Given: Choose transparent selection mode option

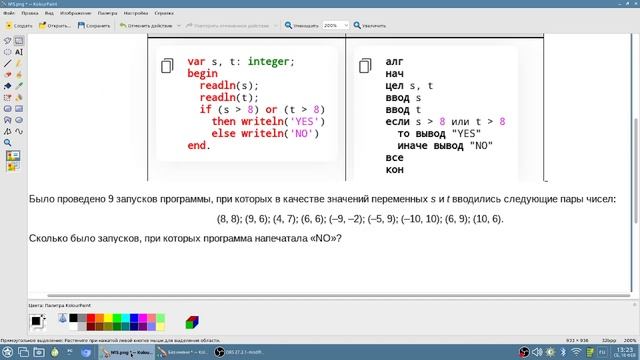Looking at the screenshot, I should click(13, 166).
